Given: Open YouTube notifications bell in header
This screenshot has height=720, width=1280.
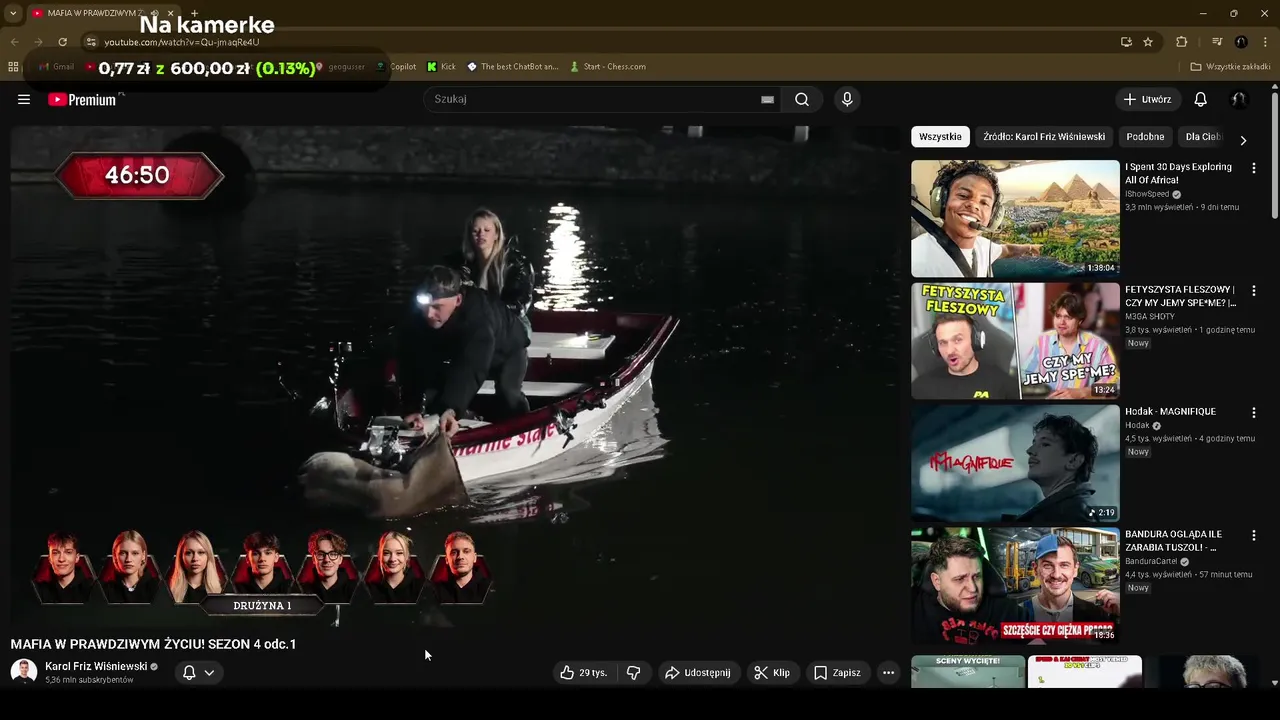Looking at the screenshot, I should coord(1200,99).
